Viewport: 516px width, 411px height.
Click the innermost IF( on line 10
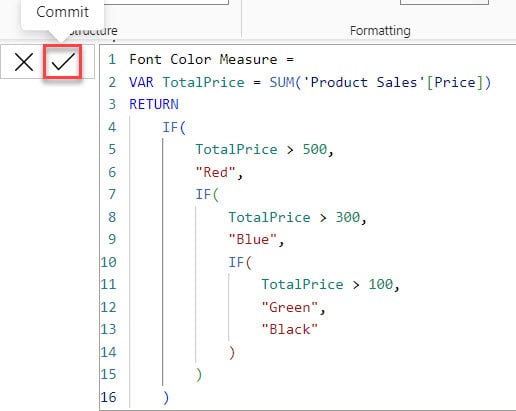pyautogui.click(x=240, y=262)
